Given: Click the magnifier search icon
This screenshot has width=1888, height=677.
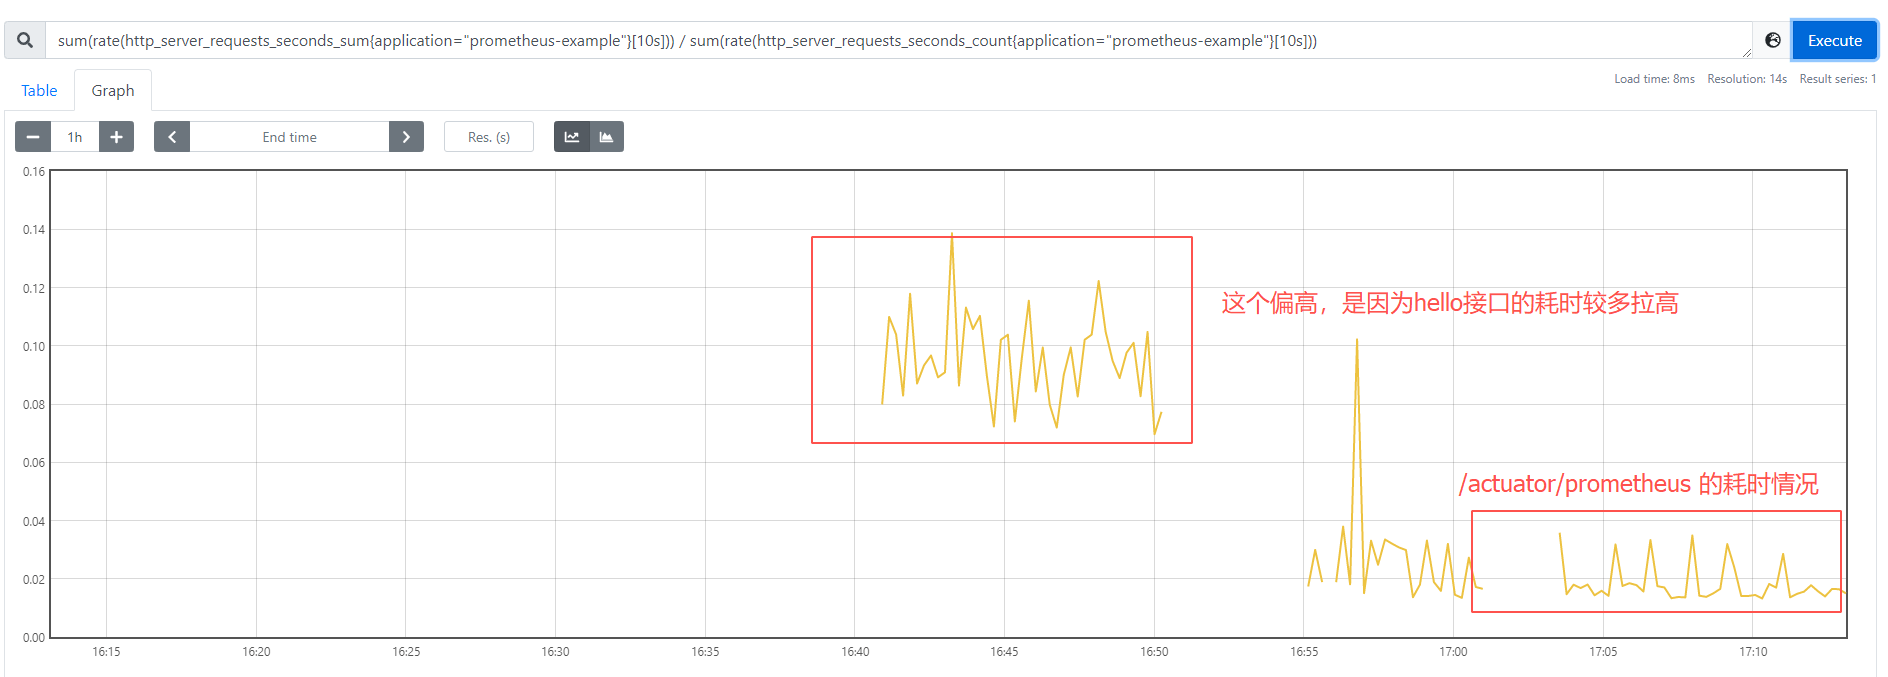Looking at the screenshot, I should 25,41.
